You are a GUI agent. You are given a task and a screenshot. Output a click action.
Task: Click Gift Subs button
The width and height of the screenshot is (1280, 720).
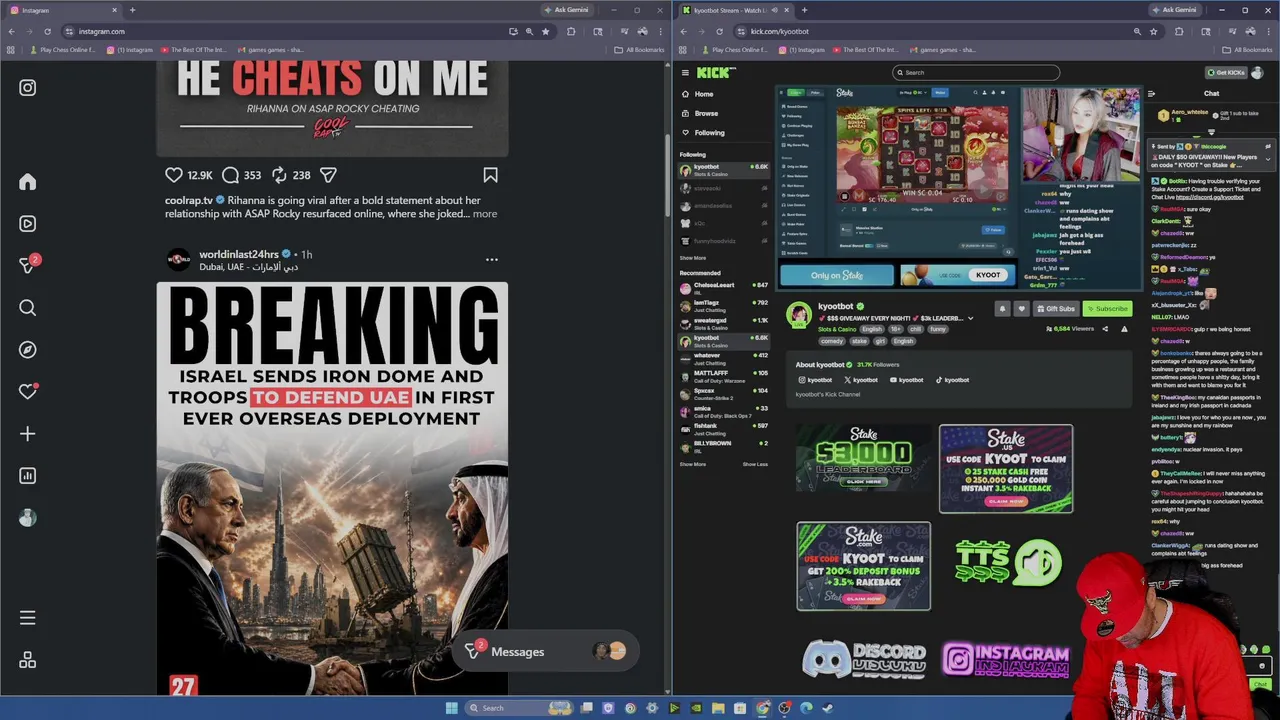click(1056, 309)
